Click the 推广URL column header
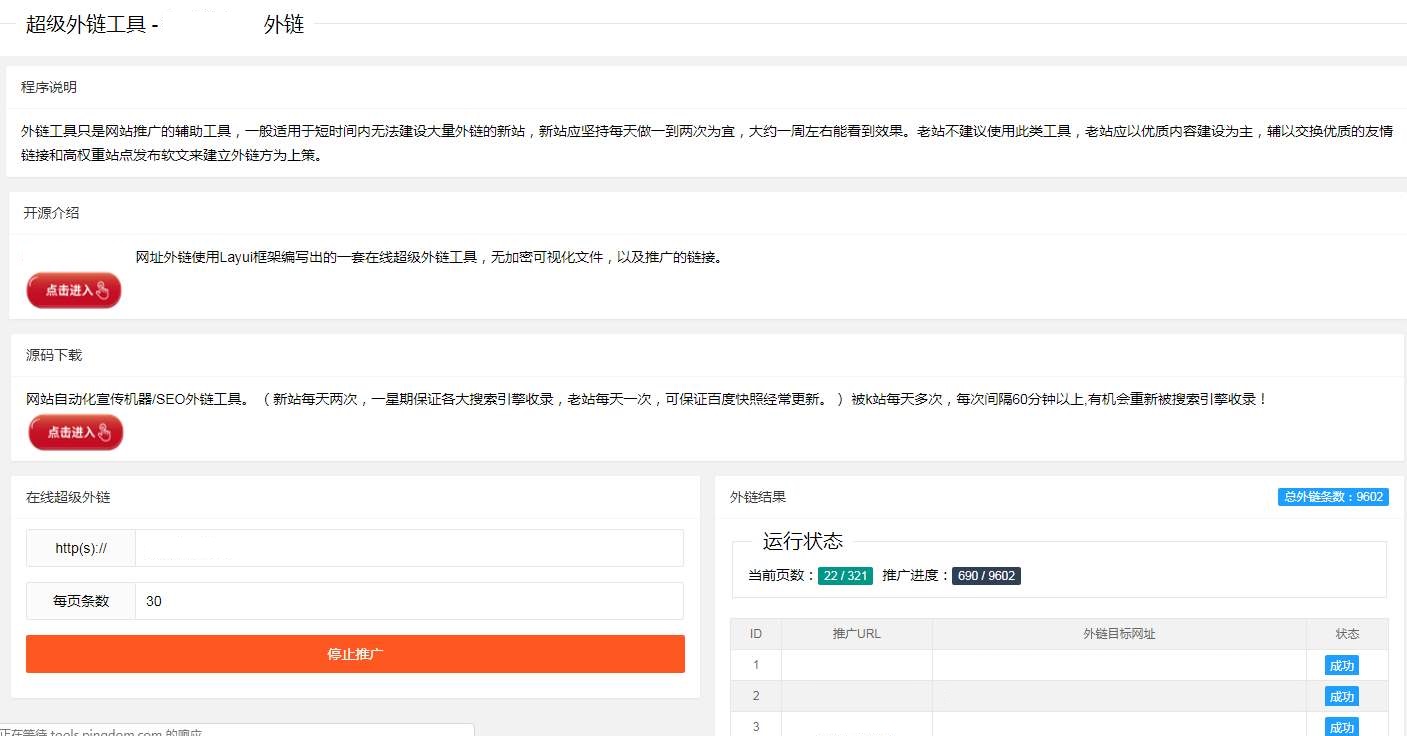This screenshot has height=736, width=1407. pos(855,633)
